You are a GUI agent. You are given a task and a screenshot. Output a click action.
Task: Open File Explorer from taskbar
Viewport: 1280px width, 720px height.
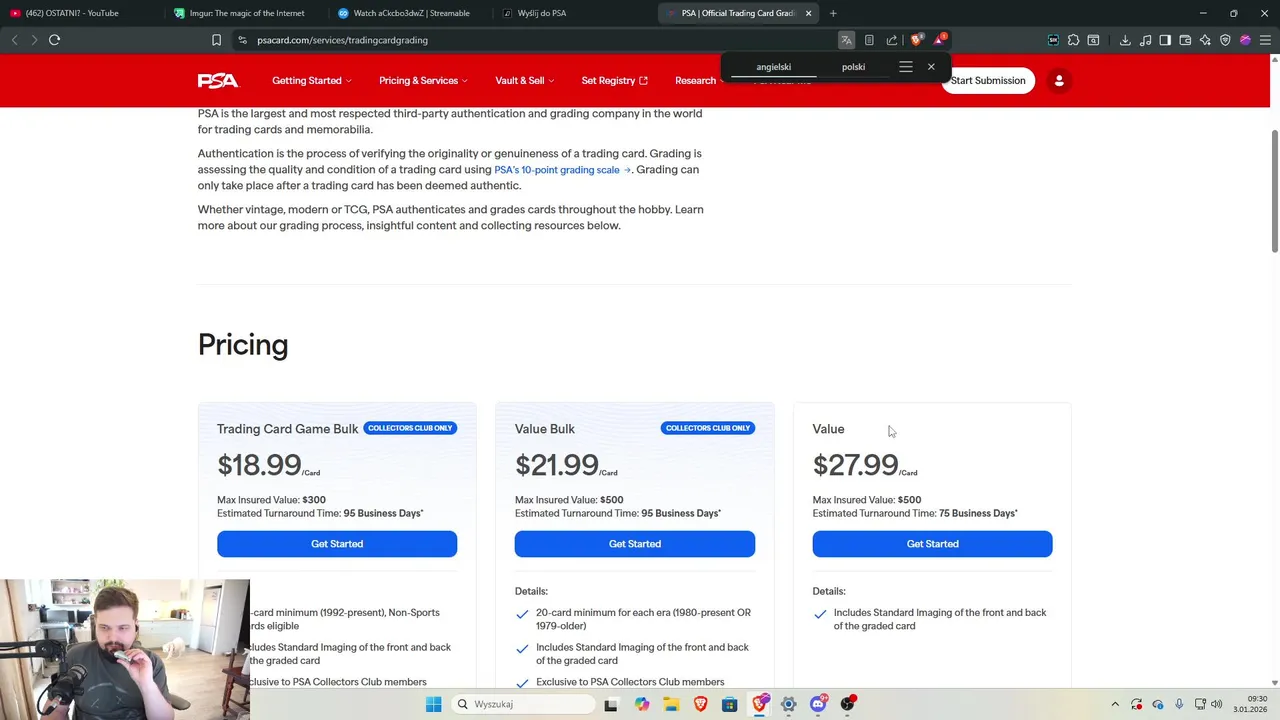(x=671, y=704)
